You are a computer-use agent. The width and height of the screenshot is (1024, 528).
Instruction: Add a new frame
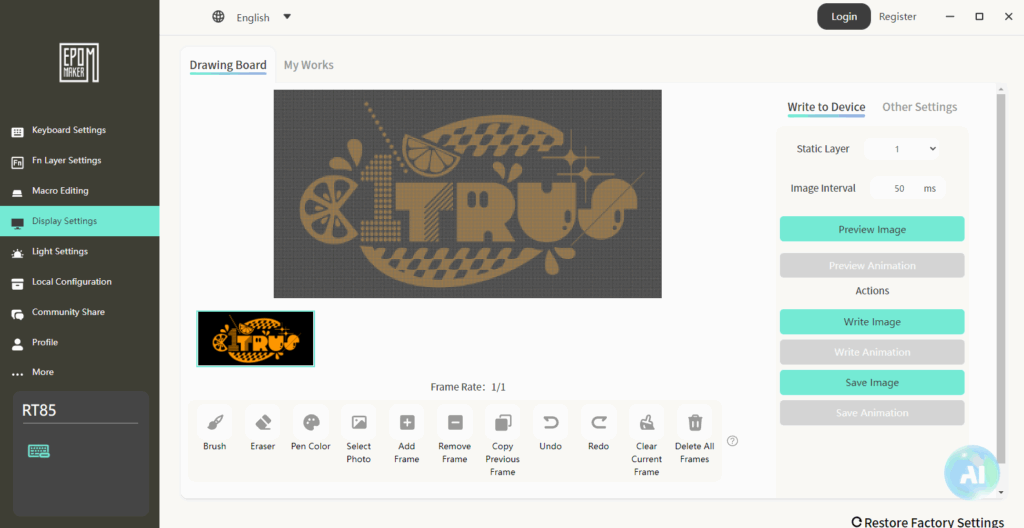coord(407,423)
